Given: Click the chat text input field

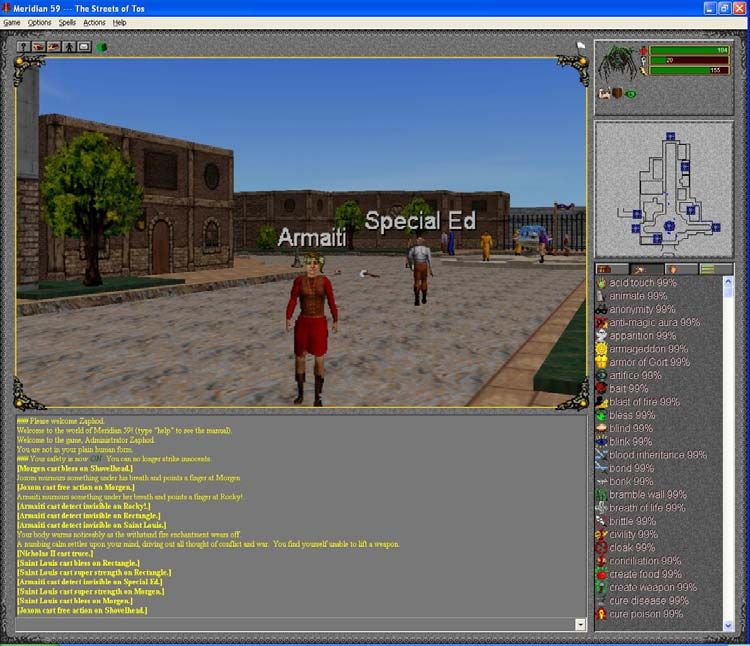Looking at the screenshot, I should [x=295, y=624].
